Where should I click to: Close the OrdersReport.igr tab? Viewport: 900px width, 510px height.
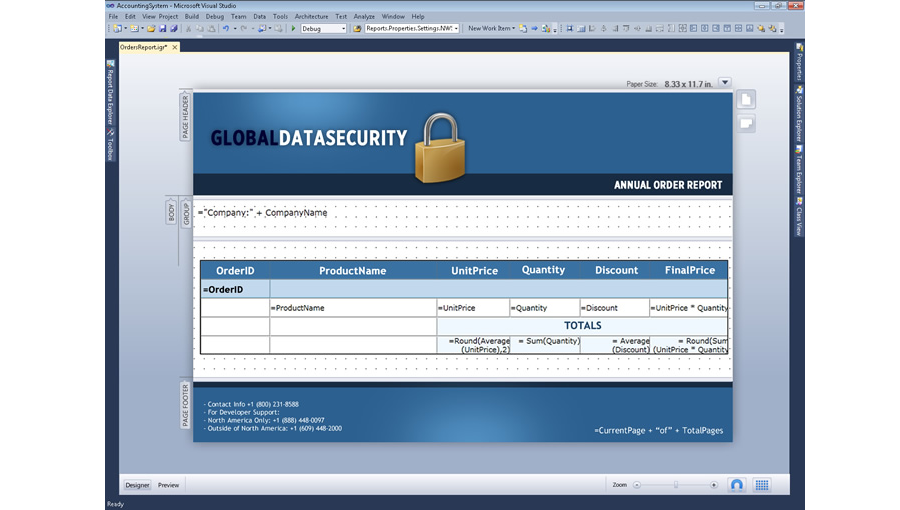pyautogui.click(x=174, y=47)
